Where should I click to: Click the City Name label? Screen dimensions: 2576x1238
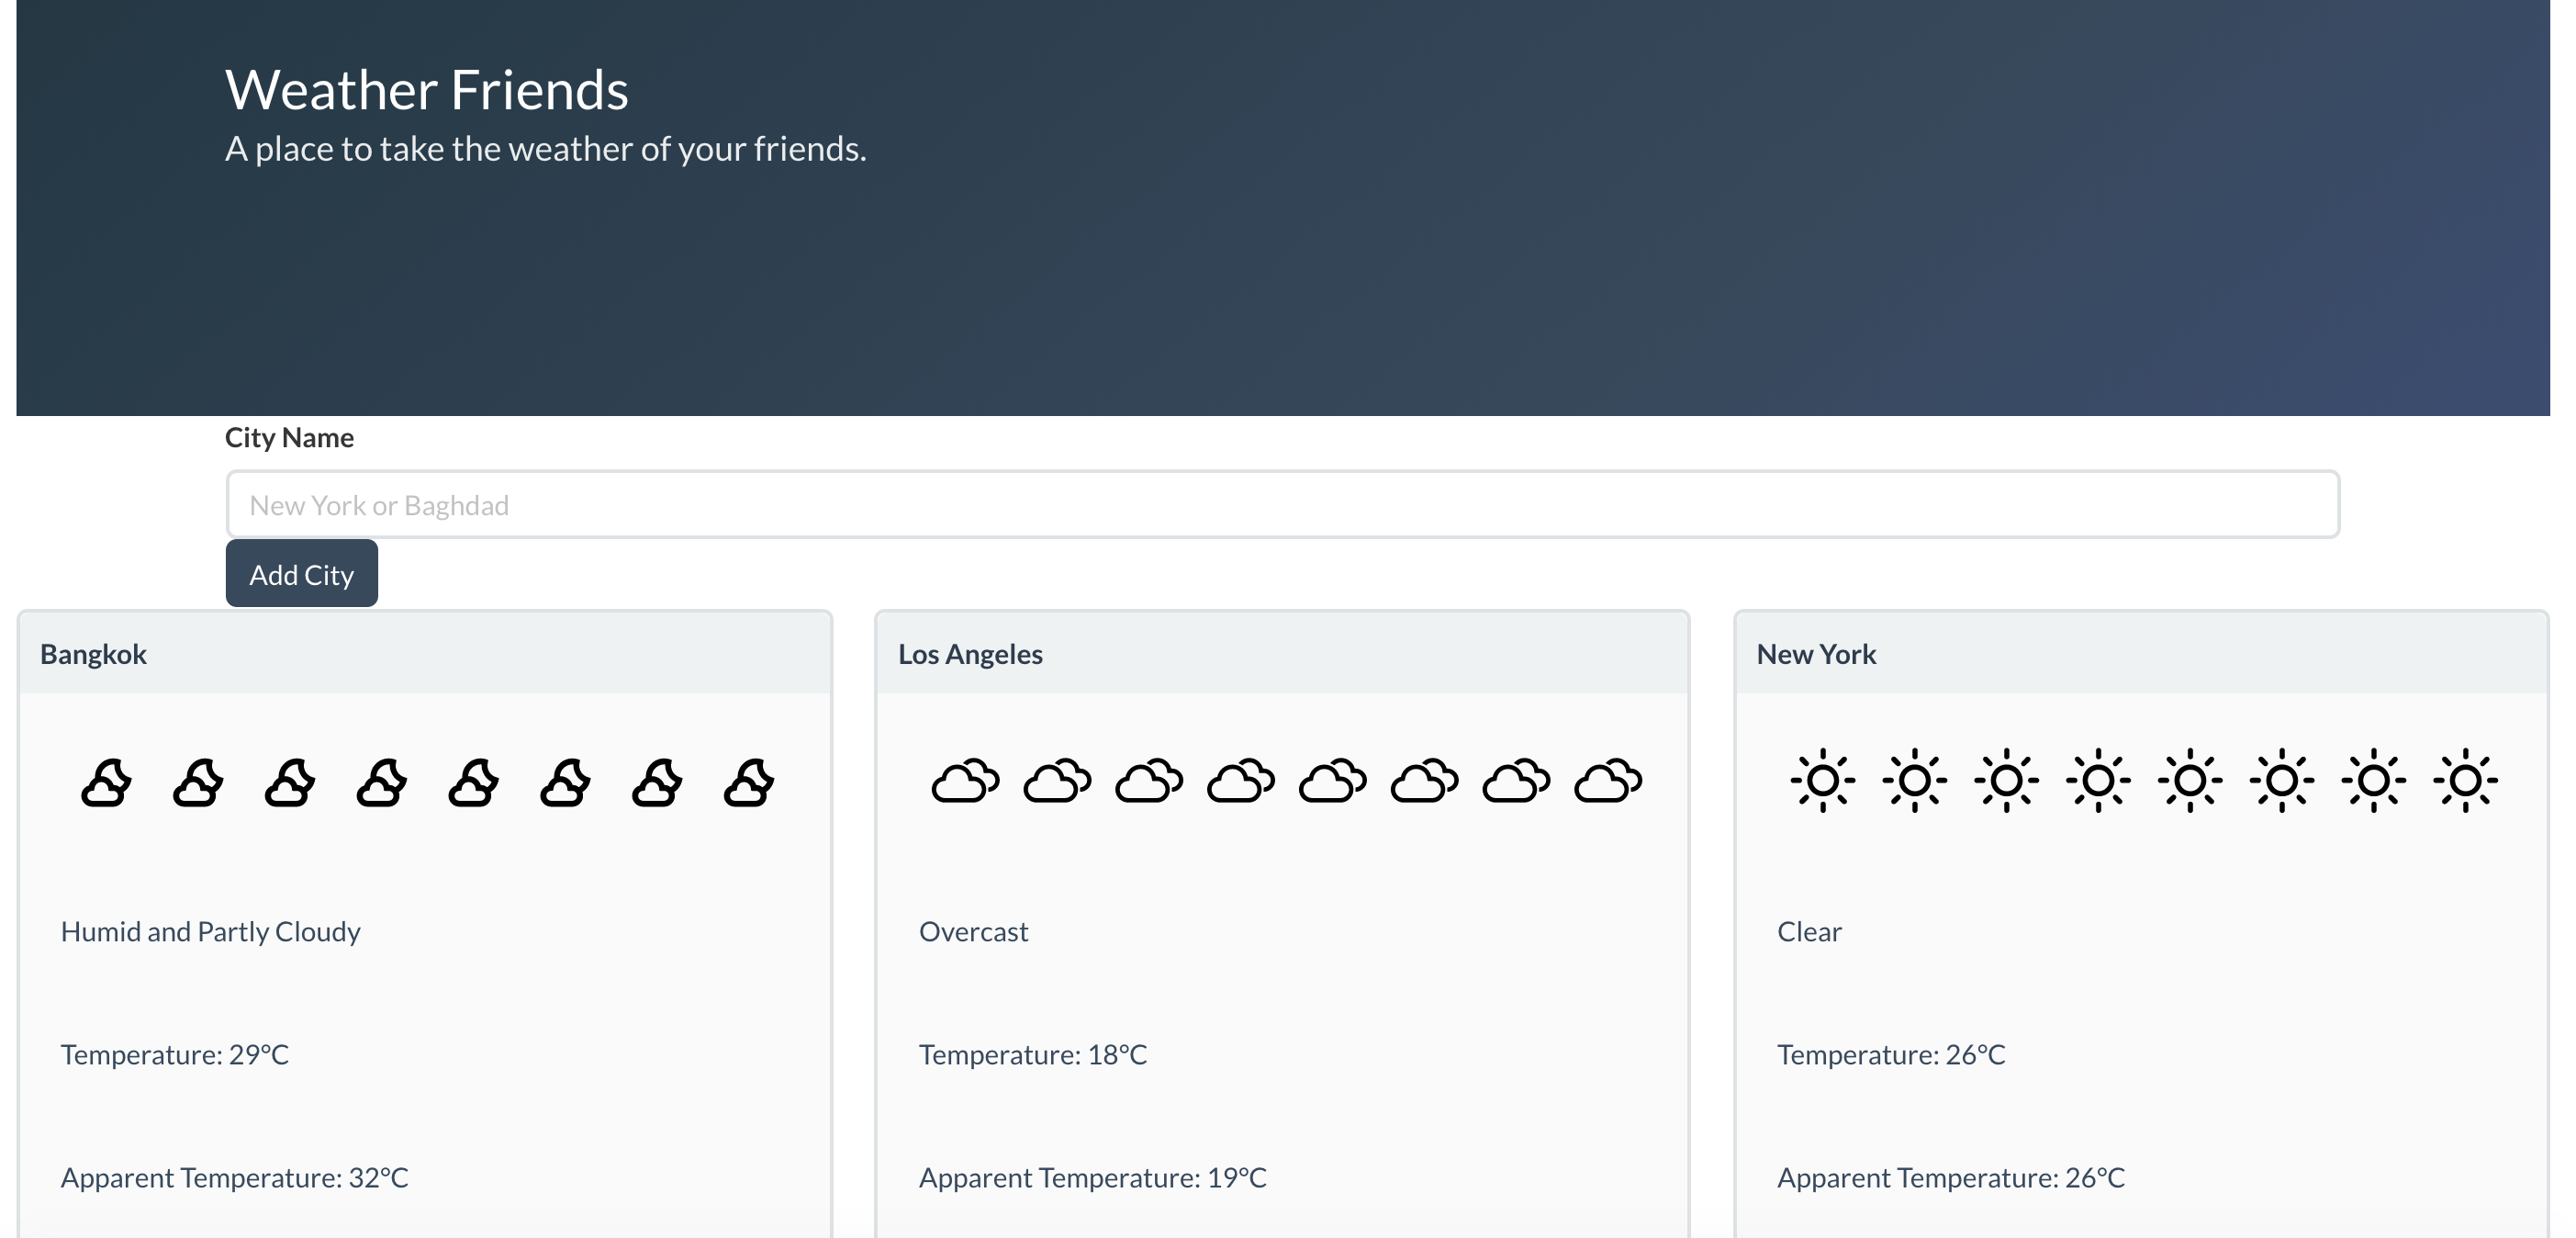point(289,438)
